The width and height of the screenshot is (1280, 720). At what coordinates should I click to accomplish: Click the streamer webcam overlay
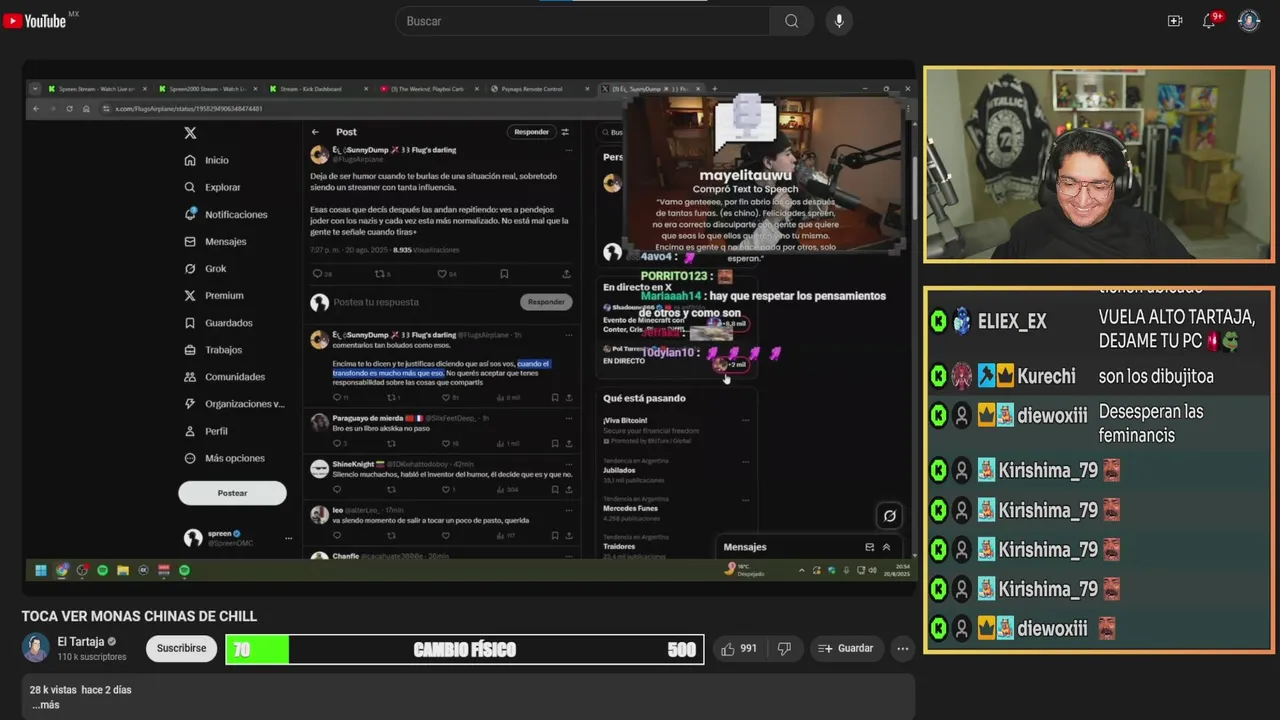[x=1098, y=165]
